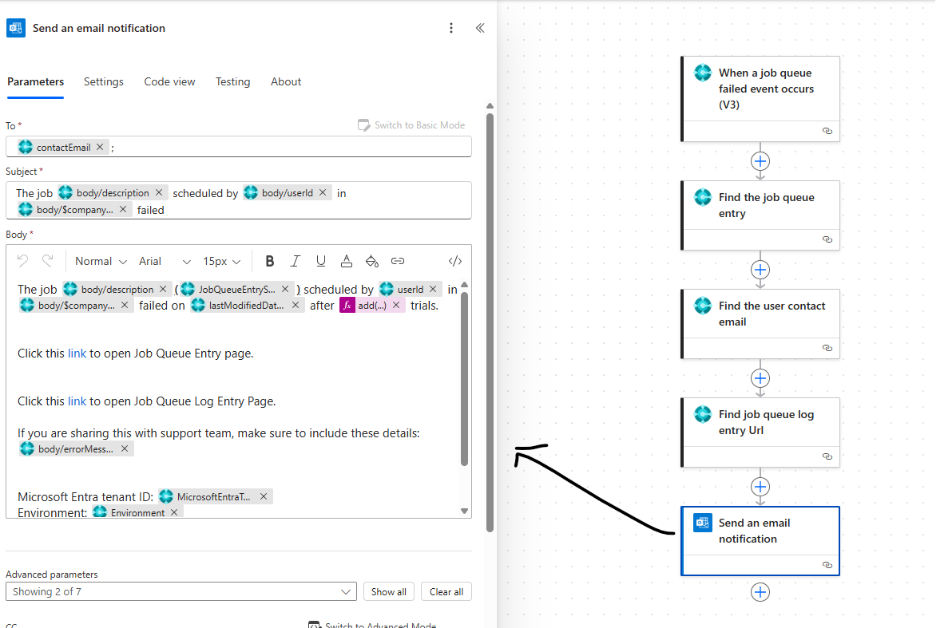Open the font color picker
This screenshot has height=628, width=936.
click(346, 260)
